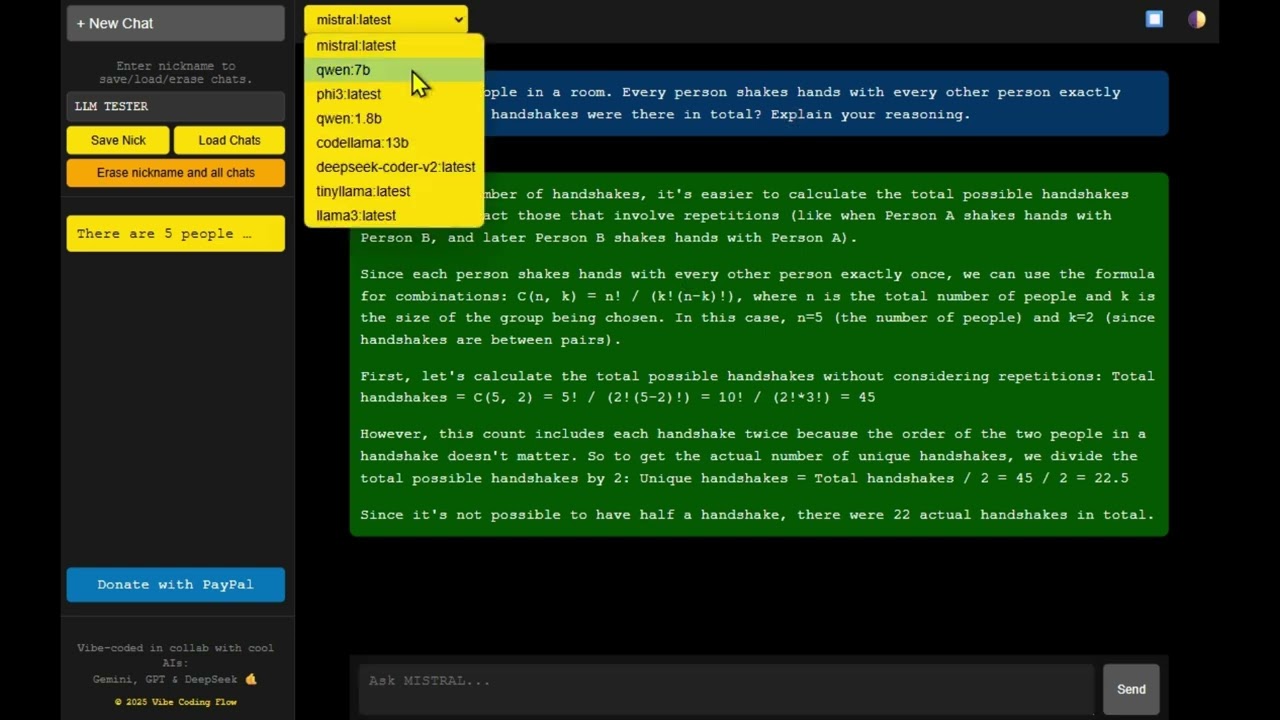Toggle the light/dark theme icon
1280x720 pixels.
pos(1196,19)
